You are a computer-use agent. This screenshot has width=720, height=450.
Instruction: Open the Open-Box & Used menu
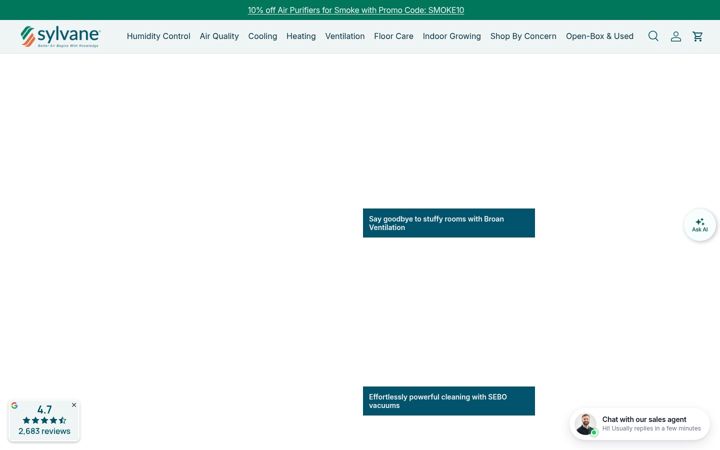(599, 36)
